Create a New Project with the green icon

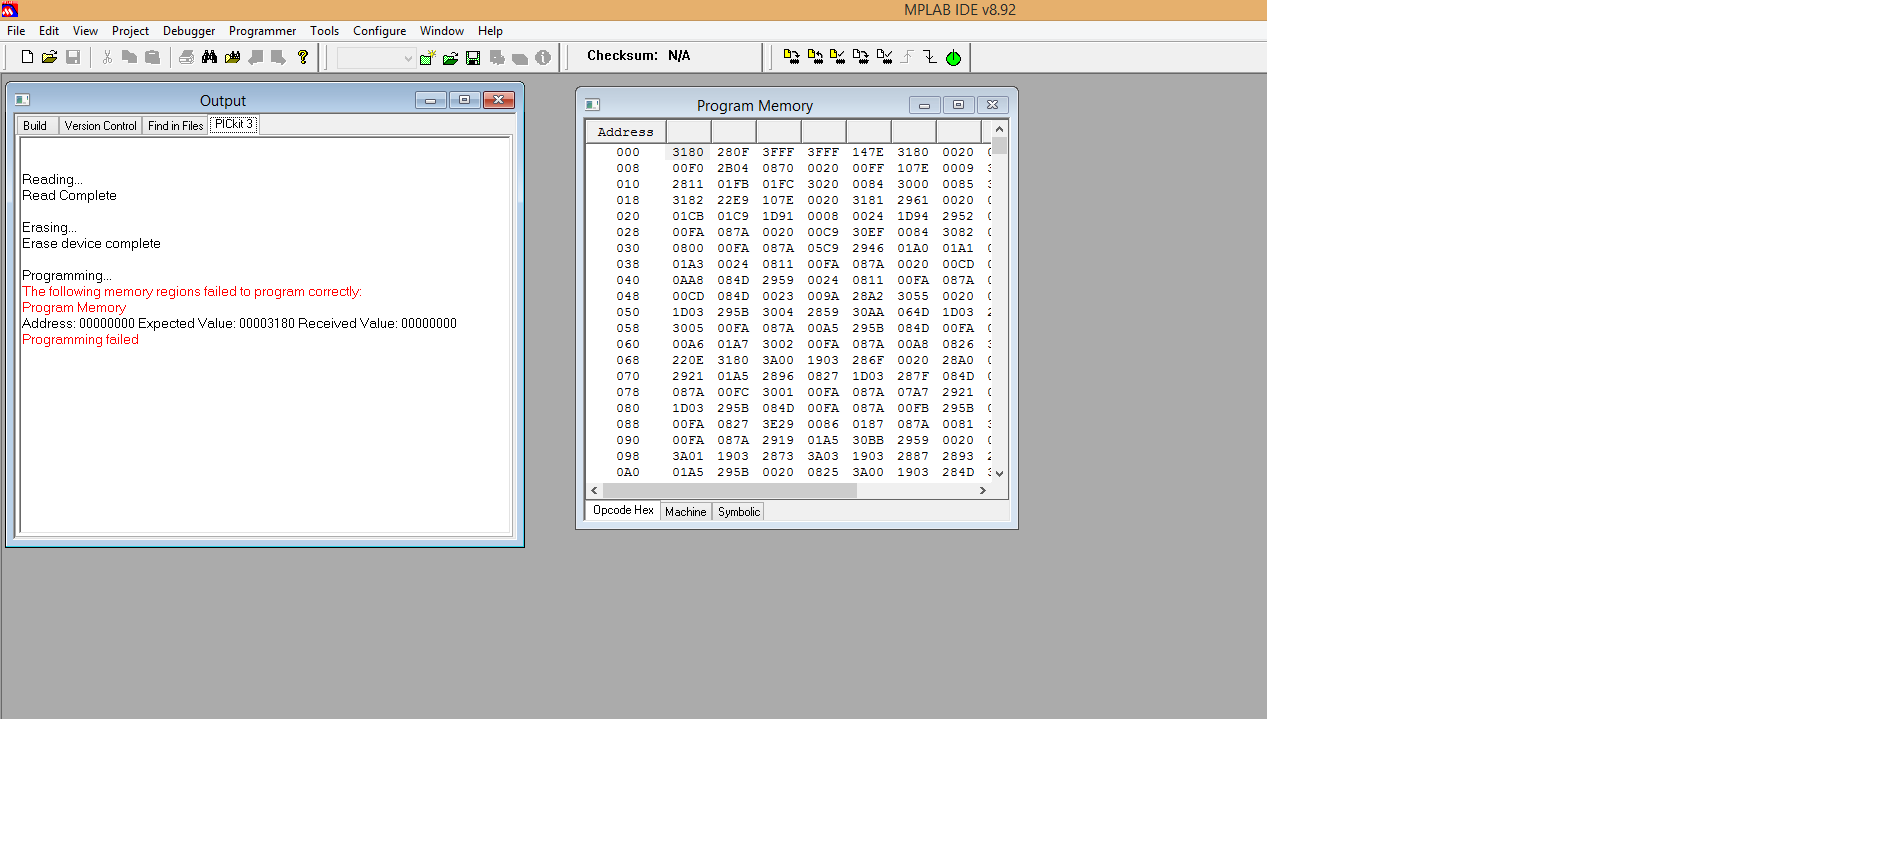[427, 58]
